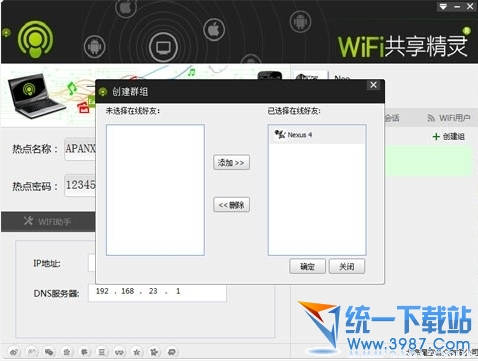478x361 pixels.
Task: Click the 热点密码 input field
Action: tap(80, 185)
